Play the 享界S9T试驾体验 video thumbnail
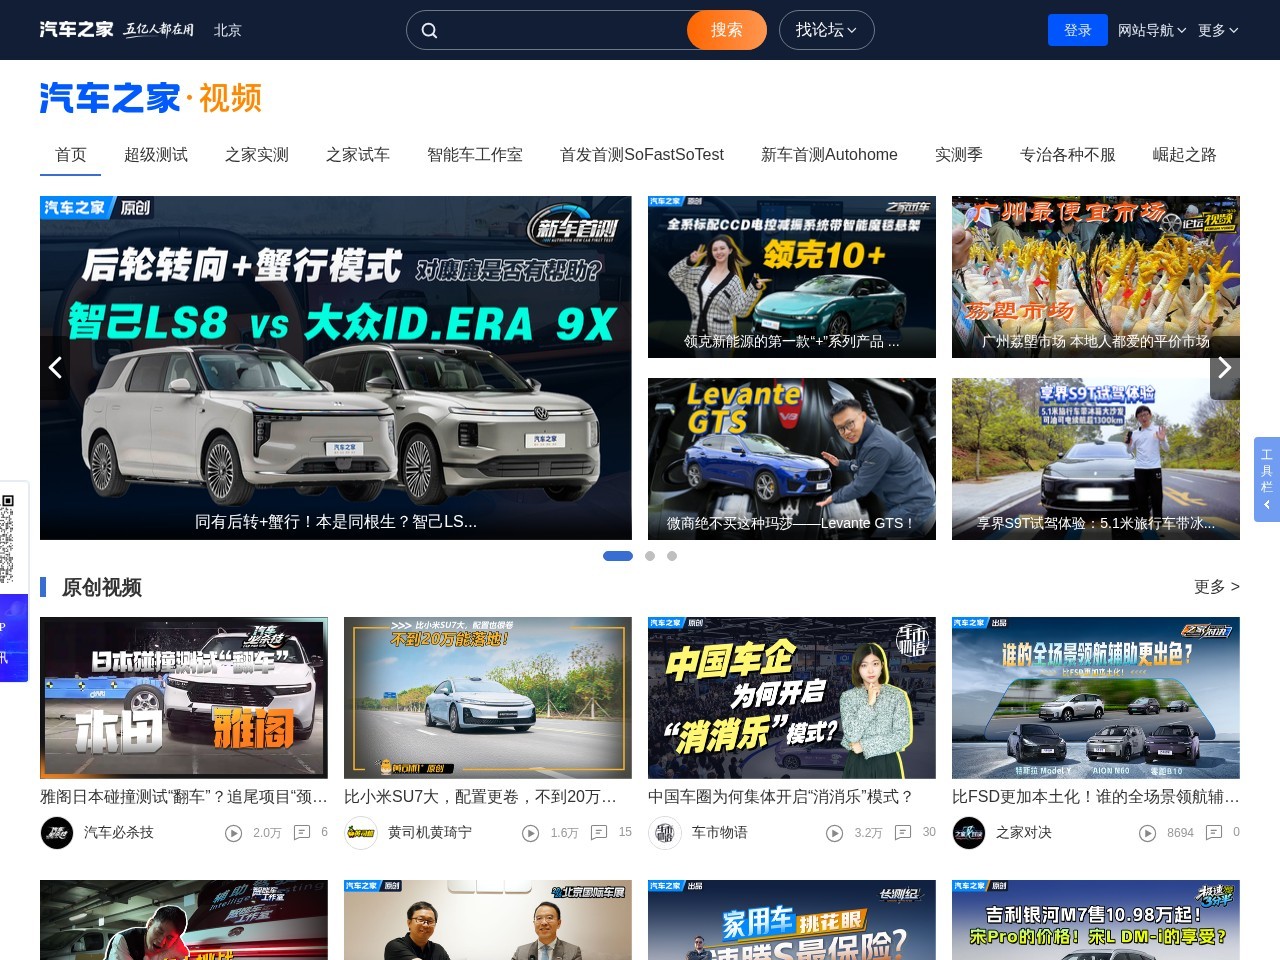Image resolution: width=1280 pixels, height=960 pixels. point(1096,459)
